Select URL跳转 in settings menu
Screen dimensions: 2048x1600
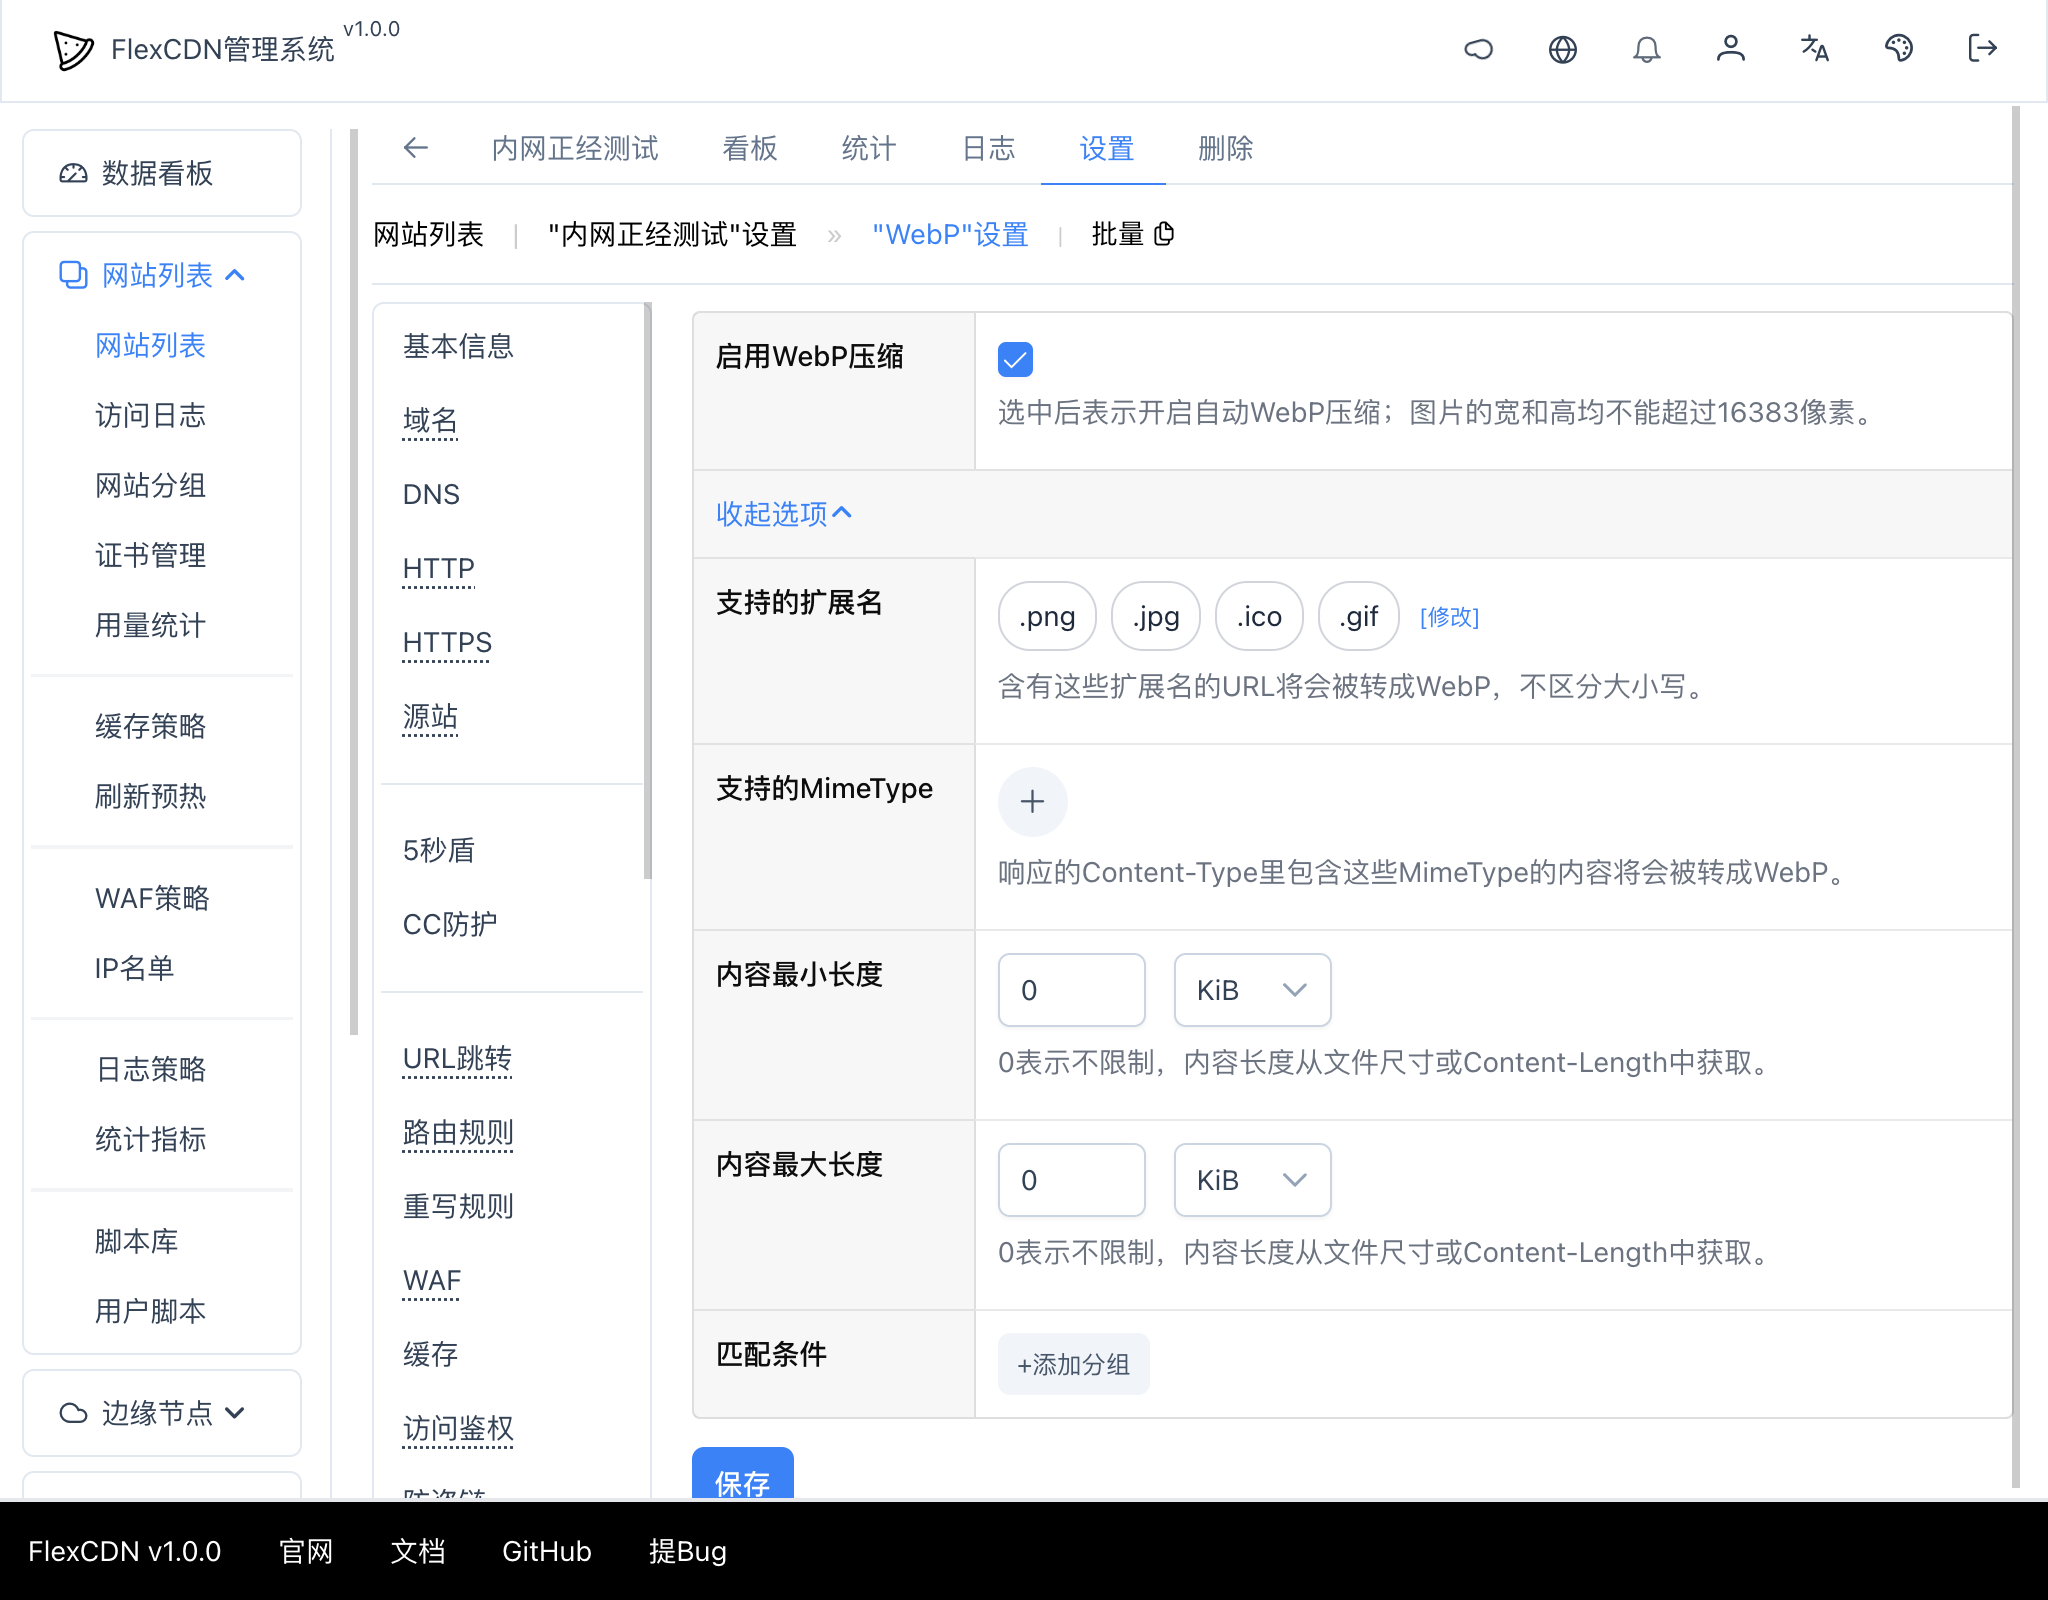click(457, 1058)
